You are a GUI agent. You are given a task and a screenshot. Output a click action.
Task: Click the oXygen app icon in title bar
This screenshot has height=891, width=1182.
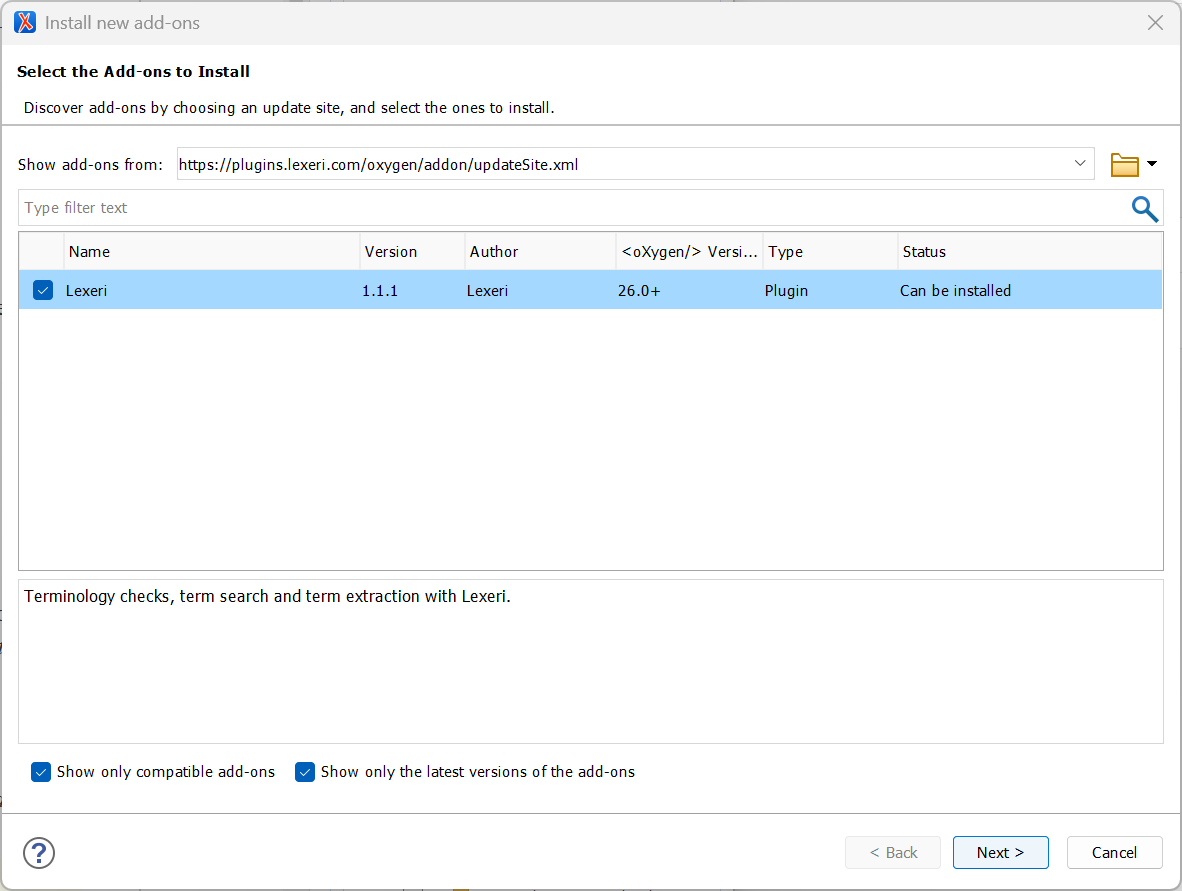point(25,23)
